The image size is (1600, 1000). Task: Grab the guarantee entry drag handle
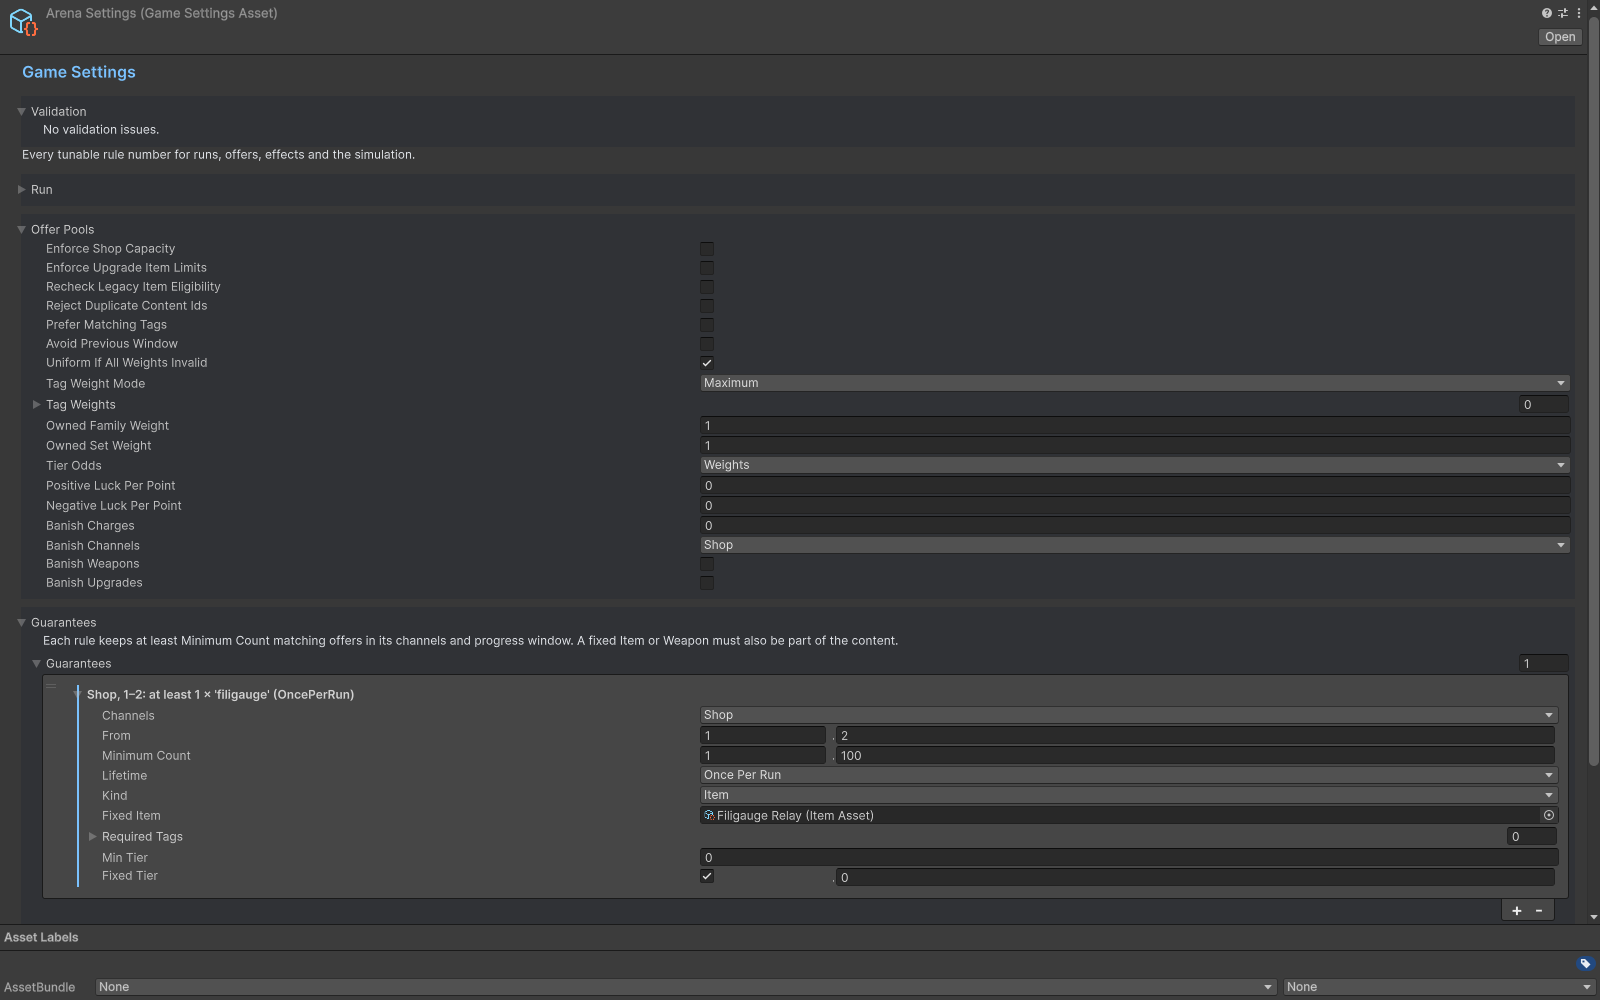pos(51,686)
